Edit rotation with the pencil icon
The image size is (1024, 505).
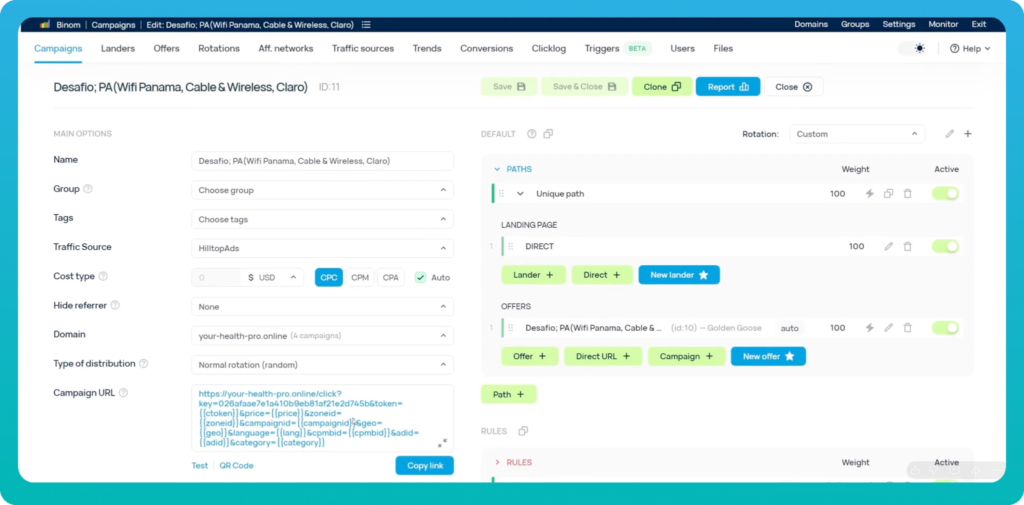tap(950, 134)
